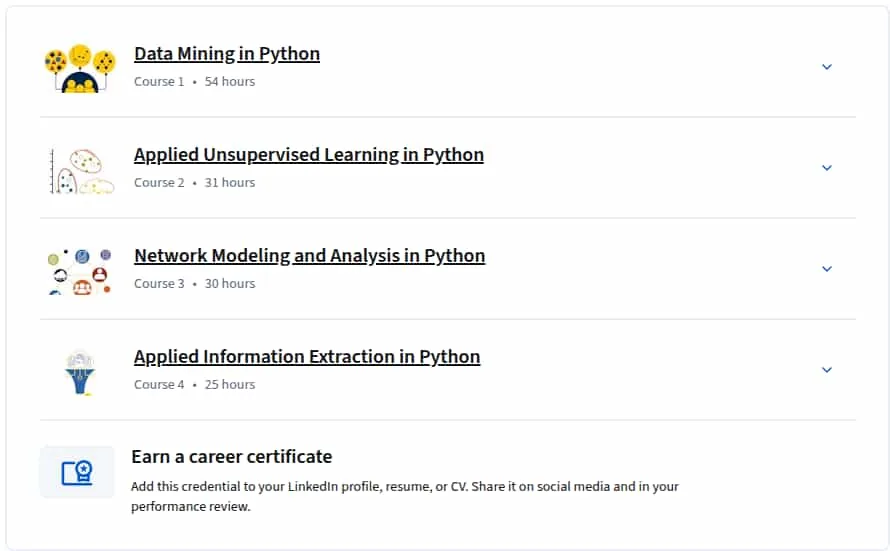Open the Data Mining in Python link

point(227,54)
